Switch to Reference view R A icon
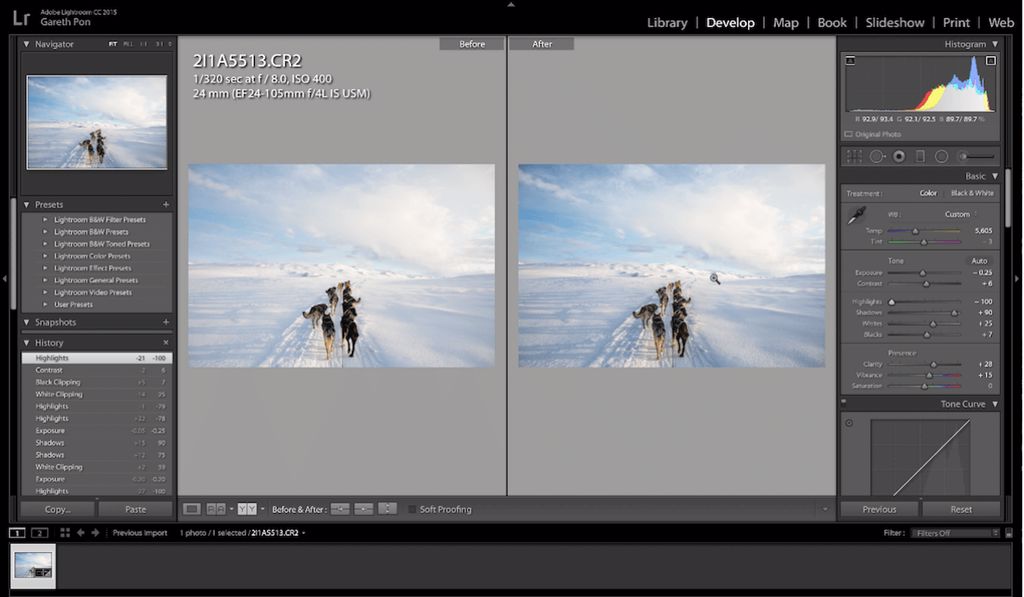Image resolution: width=1024 pixels, height=597 pixels. coord(216,509)
